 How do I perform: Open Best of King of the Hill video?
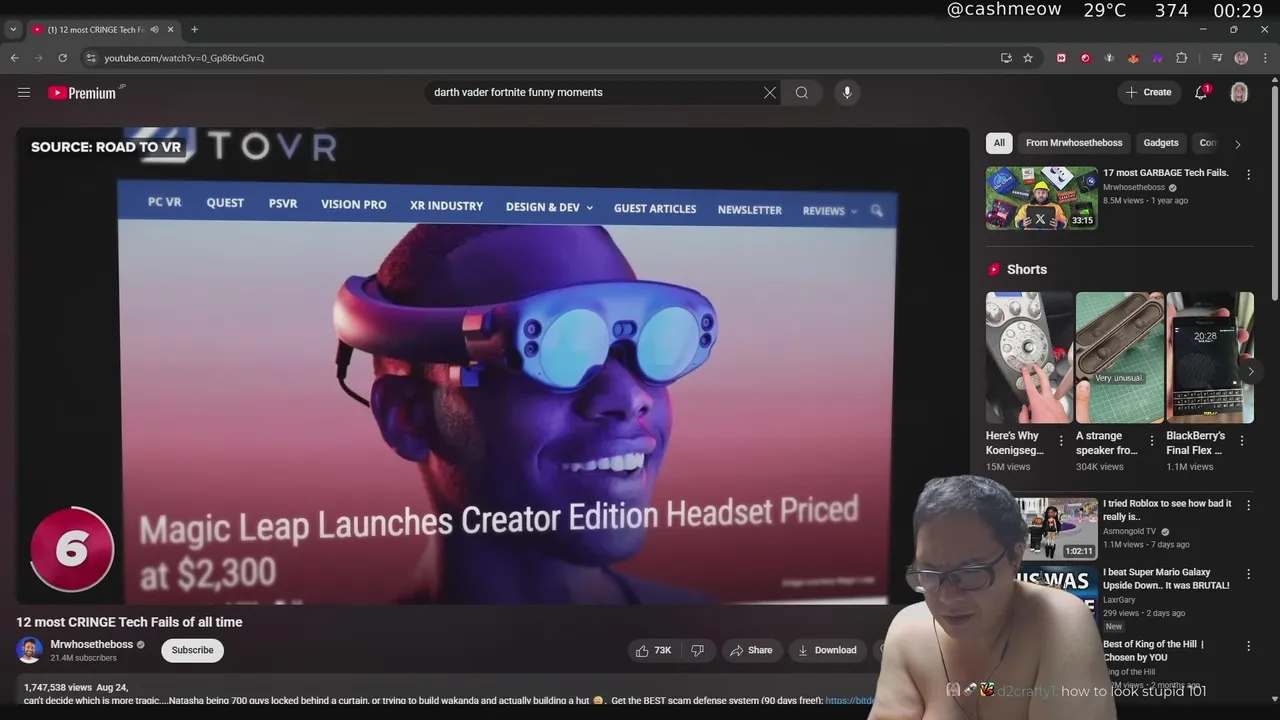click(1155, 651)
